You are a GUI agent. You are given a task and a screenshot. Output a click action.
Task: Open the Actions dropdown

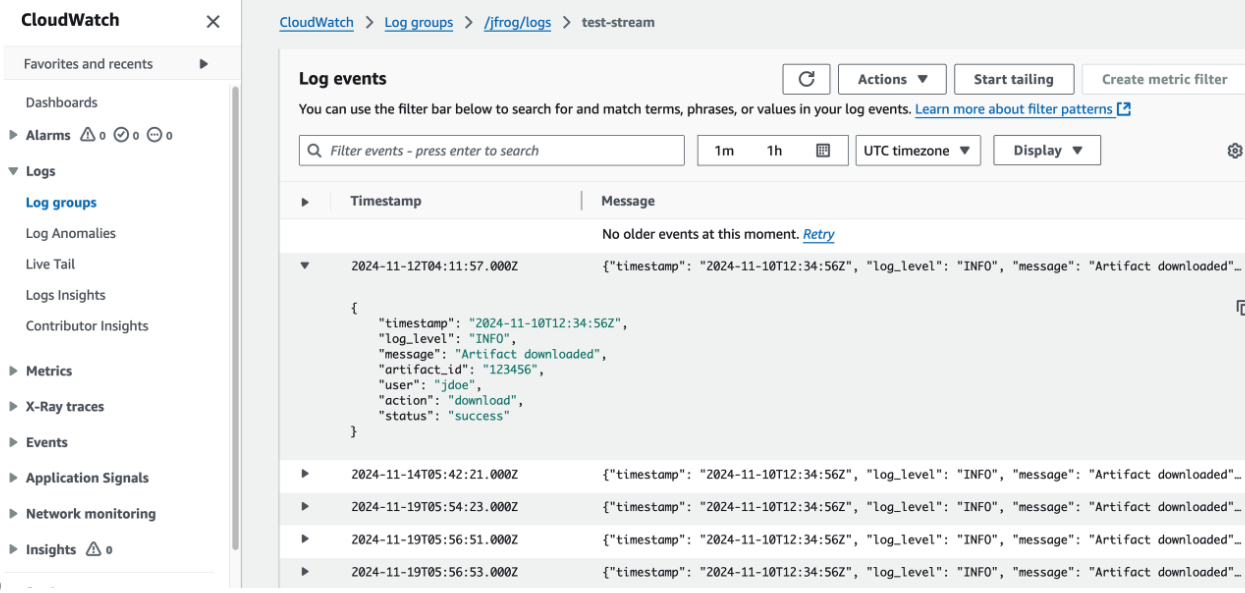(x=891, y=79)
